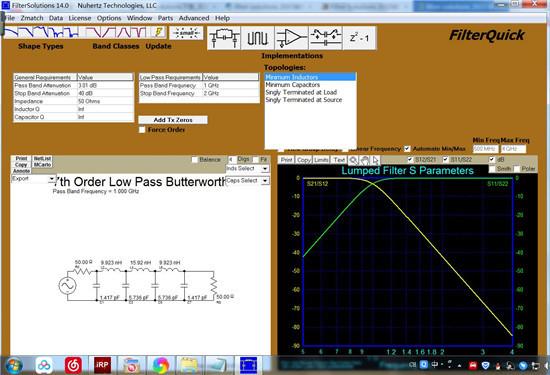Click the Pass Band Frequency value field
Viewport: 550px width, 375px height.
pos(231,85)
